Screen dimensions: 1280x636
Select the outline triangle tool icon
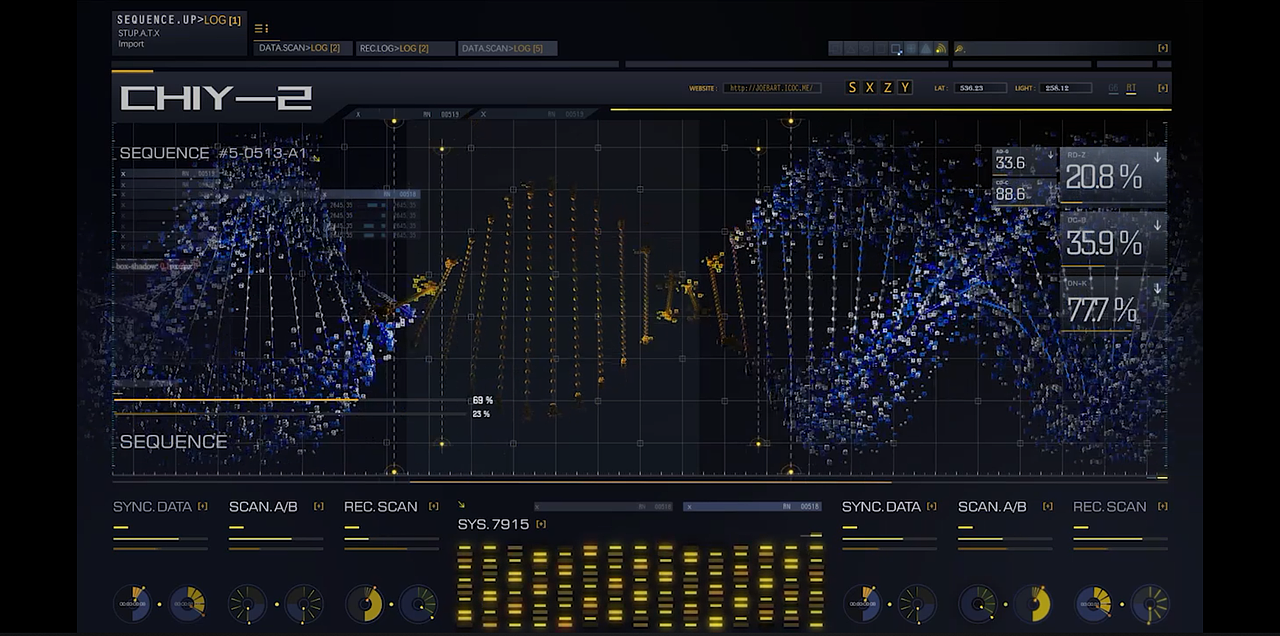(x=851, y=48)
